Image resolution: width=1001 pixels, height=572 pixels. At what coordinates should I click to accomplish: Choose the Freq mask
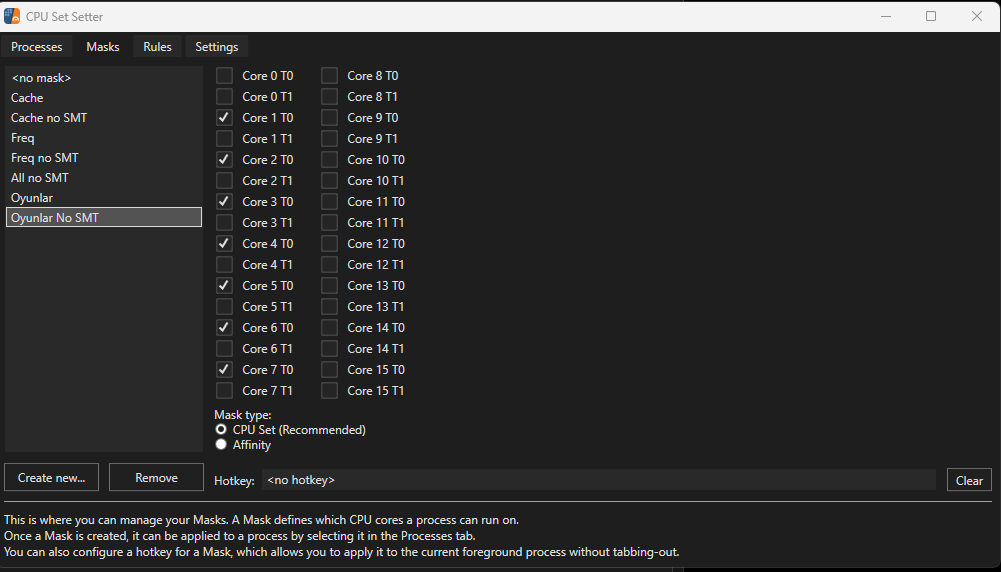[x=103, y=138]
